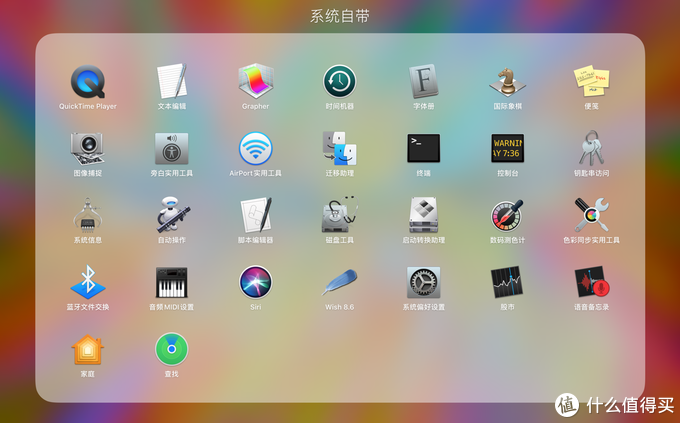The height and width of the screenshot is (423, 680).
Task: Launch the 查找 Find My app
Action: [x=172, y=349]
